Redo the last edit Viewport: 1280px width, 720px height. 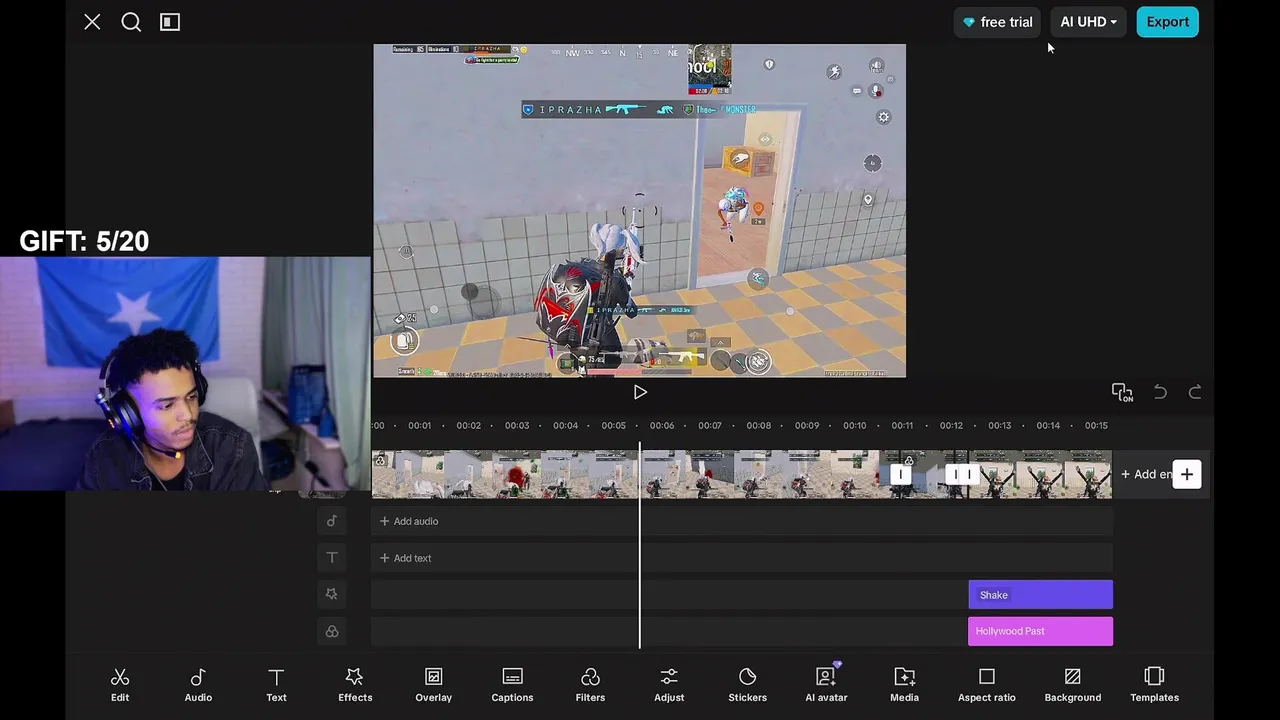tap(1195, 392)
